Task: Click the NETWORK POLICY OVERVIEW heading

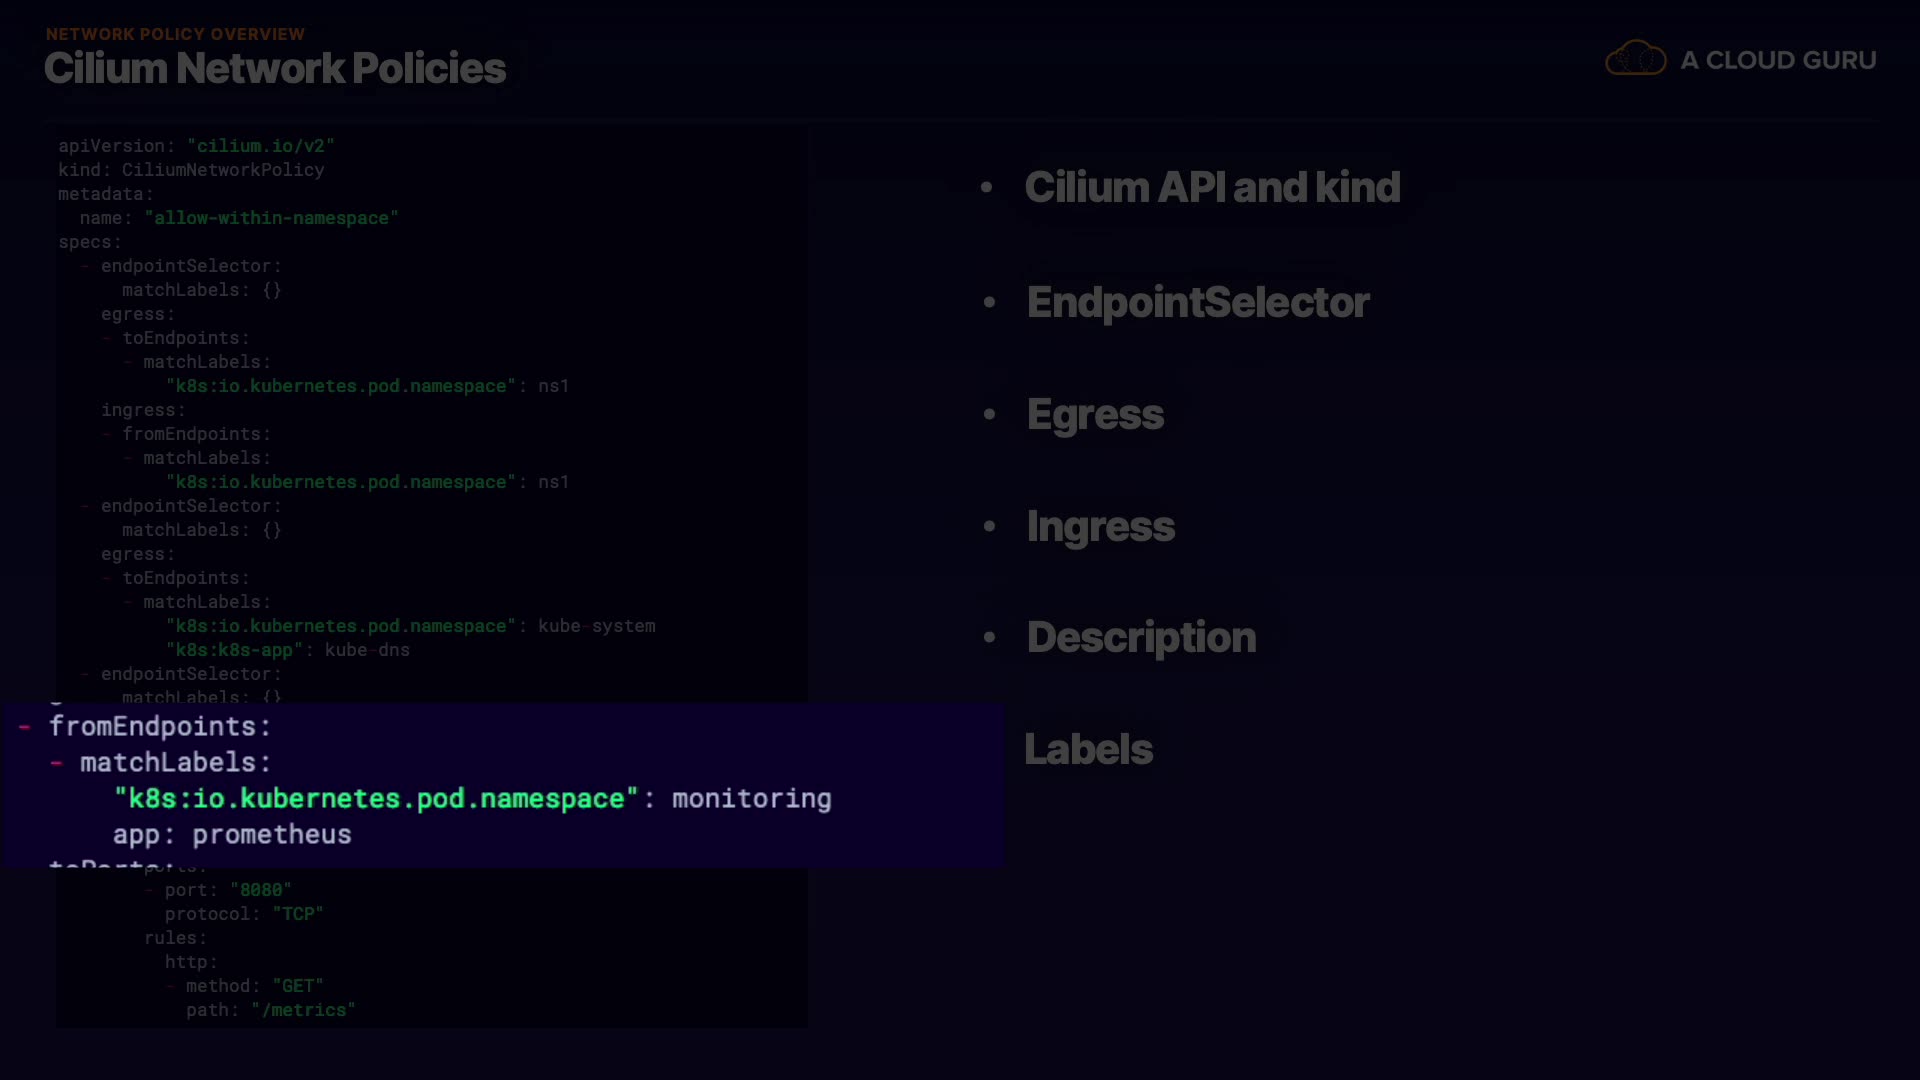Action: pyautogui.click(x=175, y=34)
